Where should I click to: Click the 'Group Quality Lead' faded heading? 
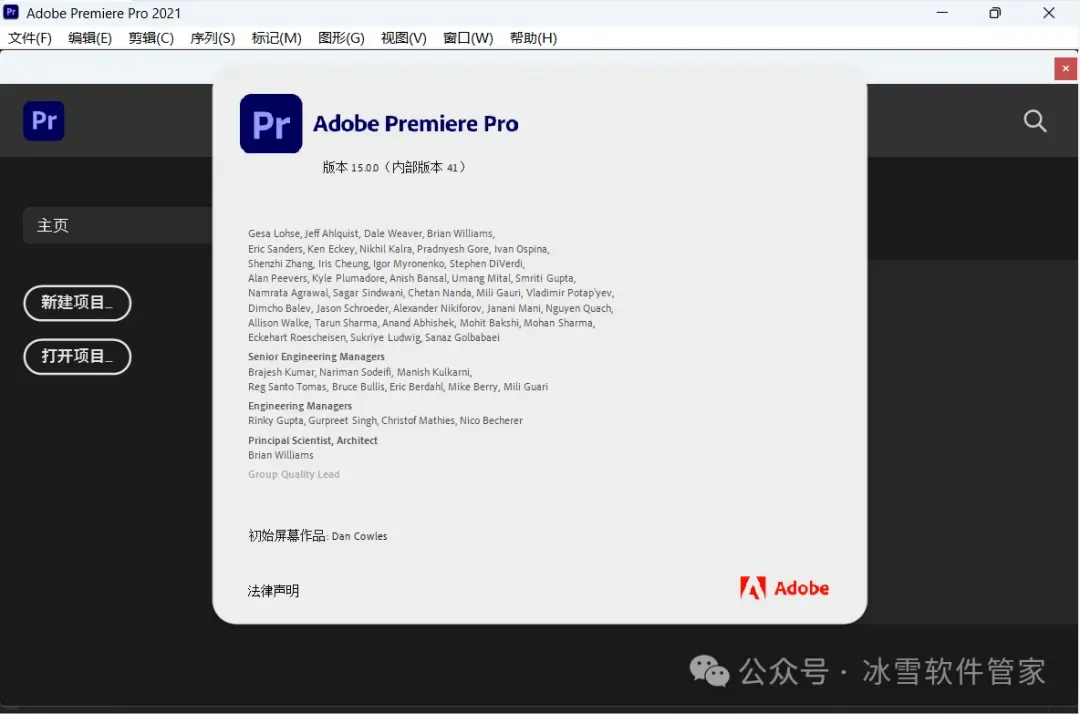click(293, 474)
